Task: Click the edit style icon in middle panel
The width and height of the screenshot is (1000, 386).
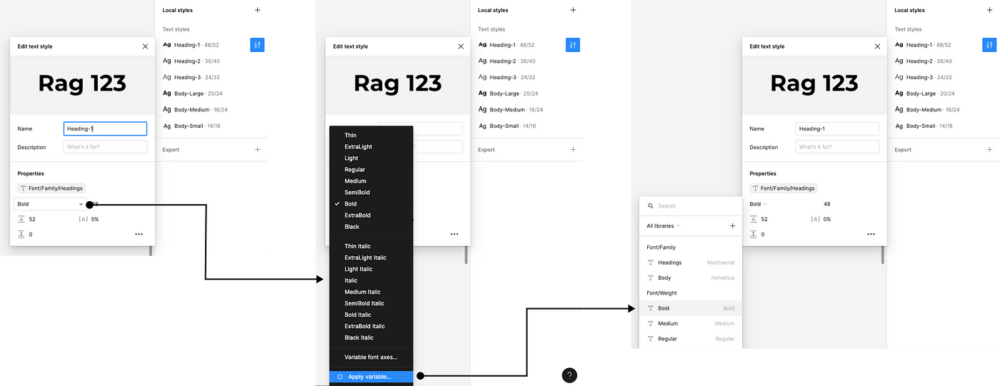Action: click(573, 45)
